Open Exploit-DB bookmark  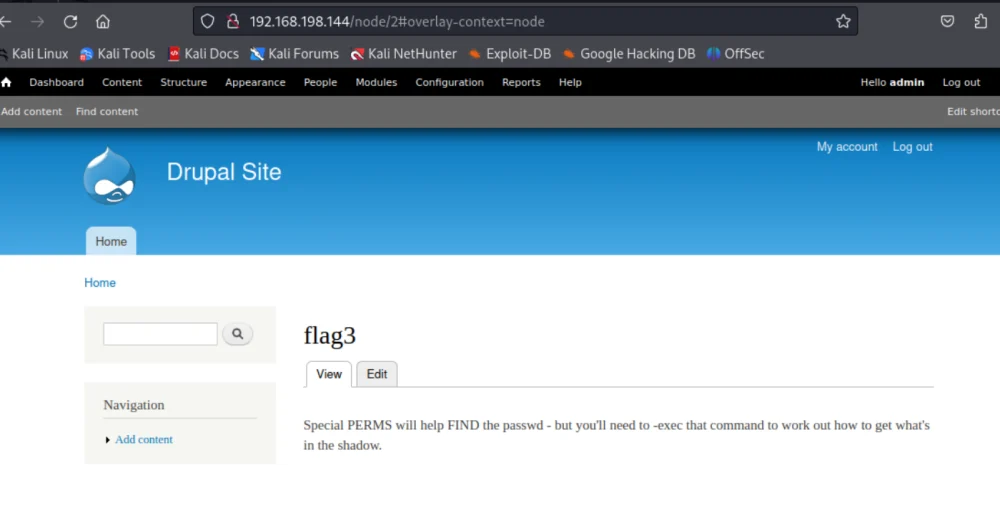click(x=510, y=54)
